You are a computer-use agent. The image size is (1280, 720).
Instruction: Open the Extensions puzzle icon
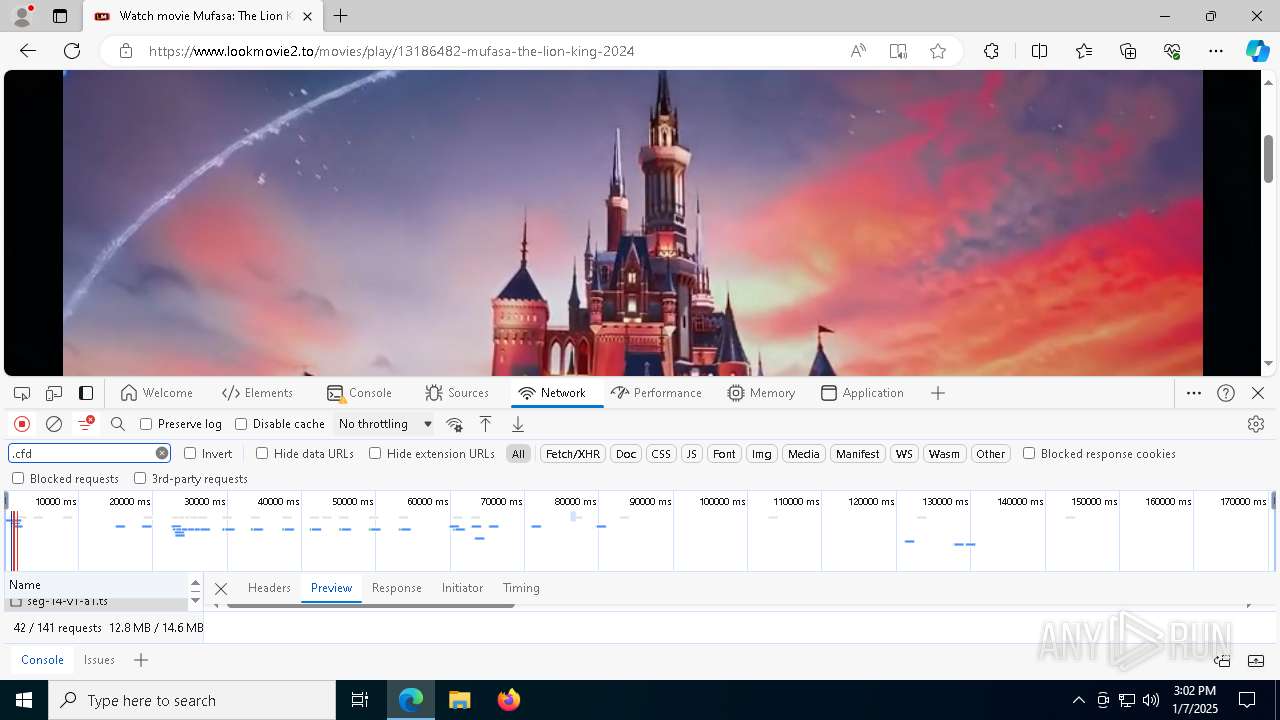991,51
